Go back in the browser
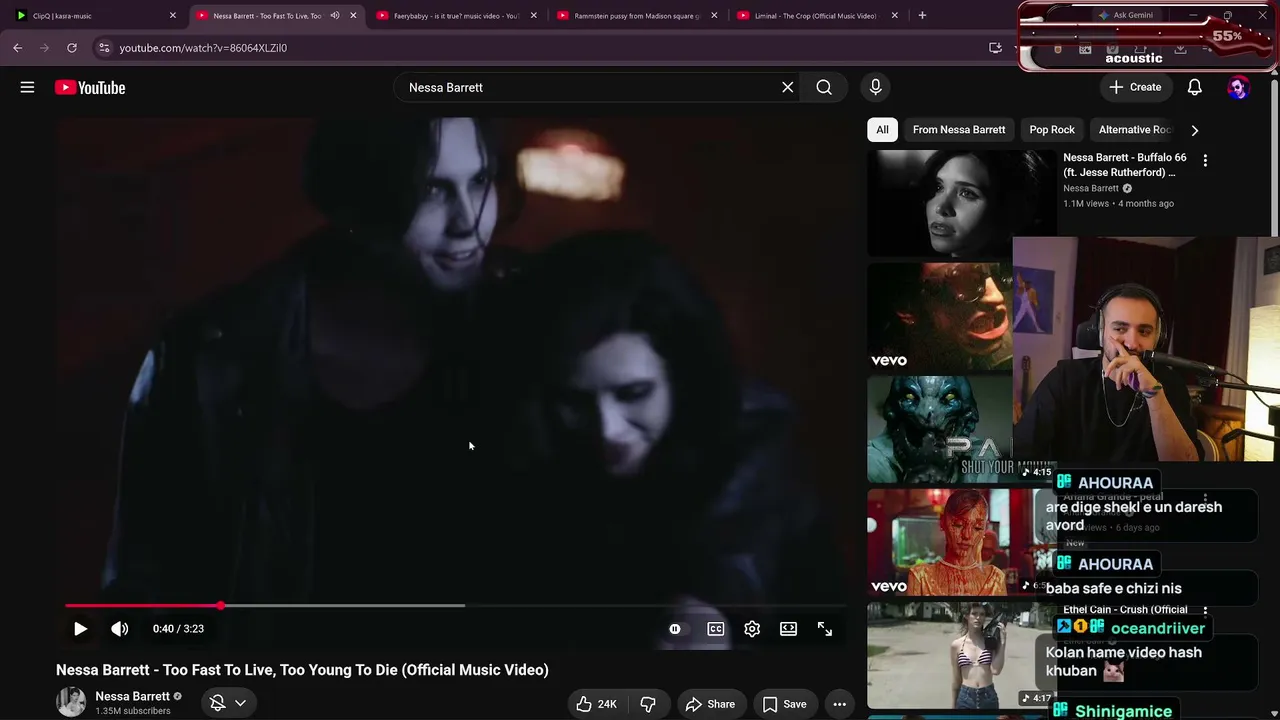Viewport: 1280px width, 720px height. [17, 48]
